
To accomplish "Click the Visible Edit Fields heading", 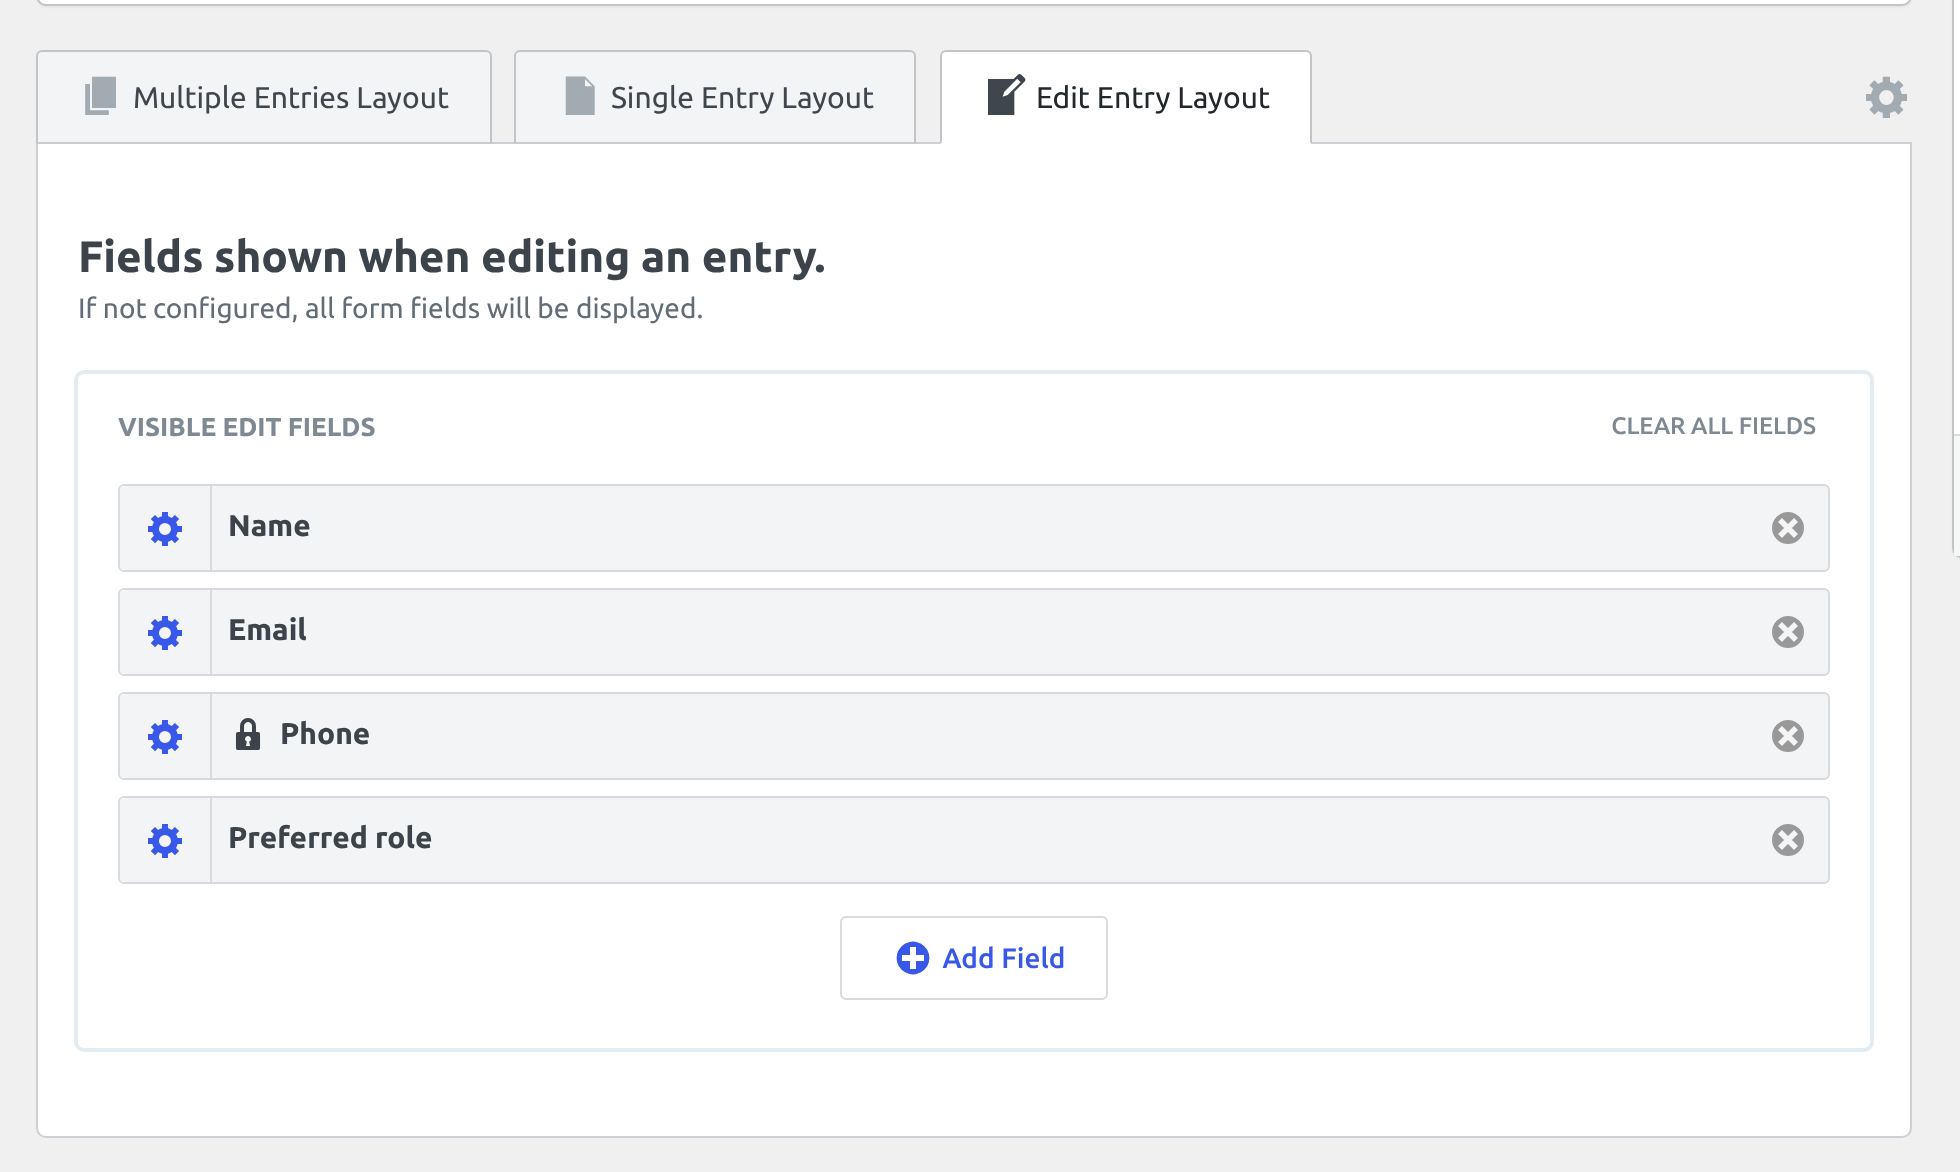I will pos(247,427).
